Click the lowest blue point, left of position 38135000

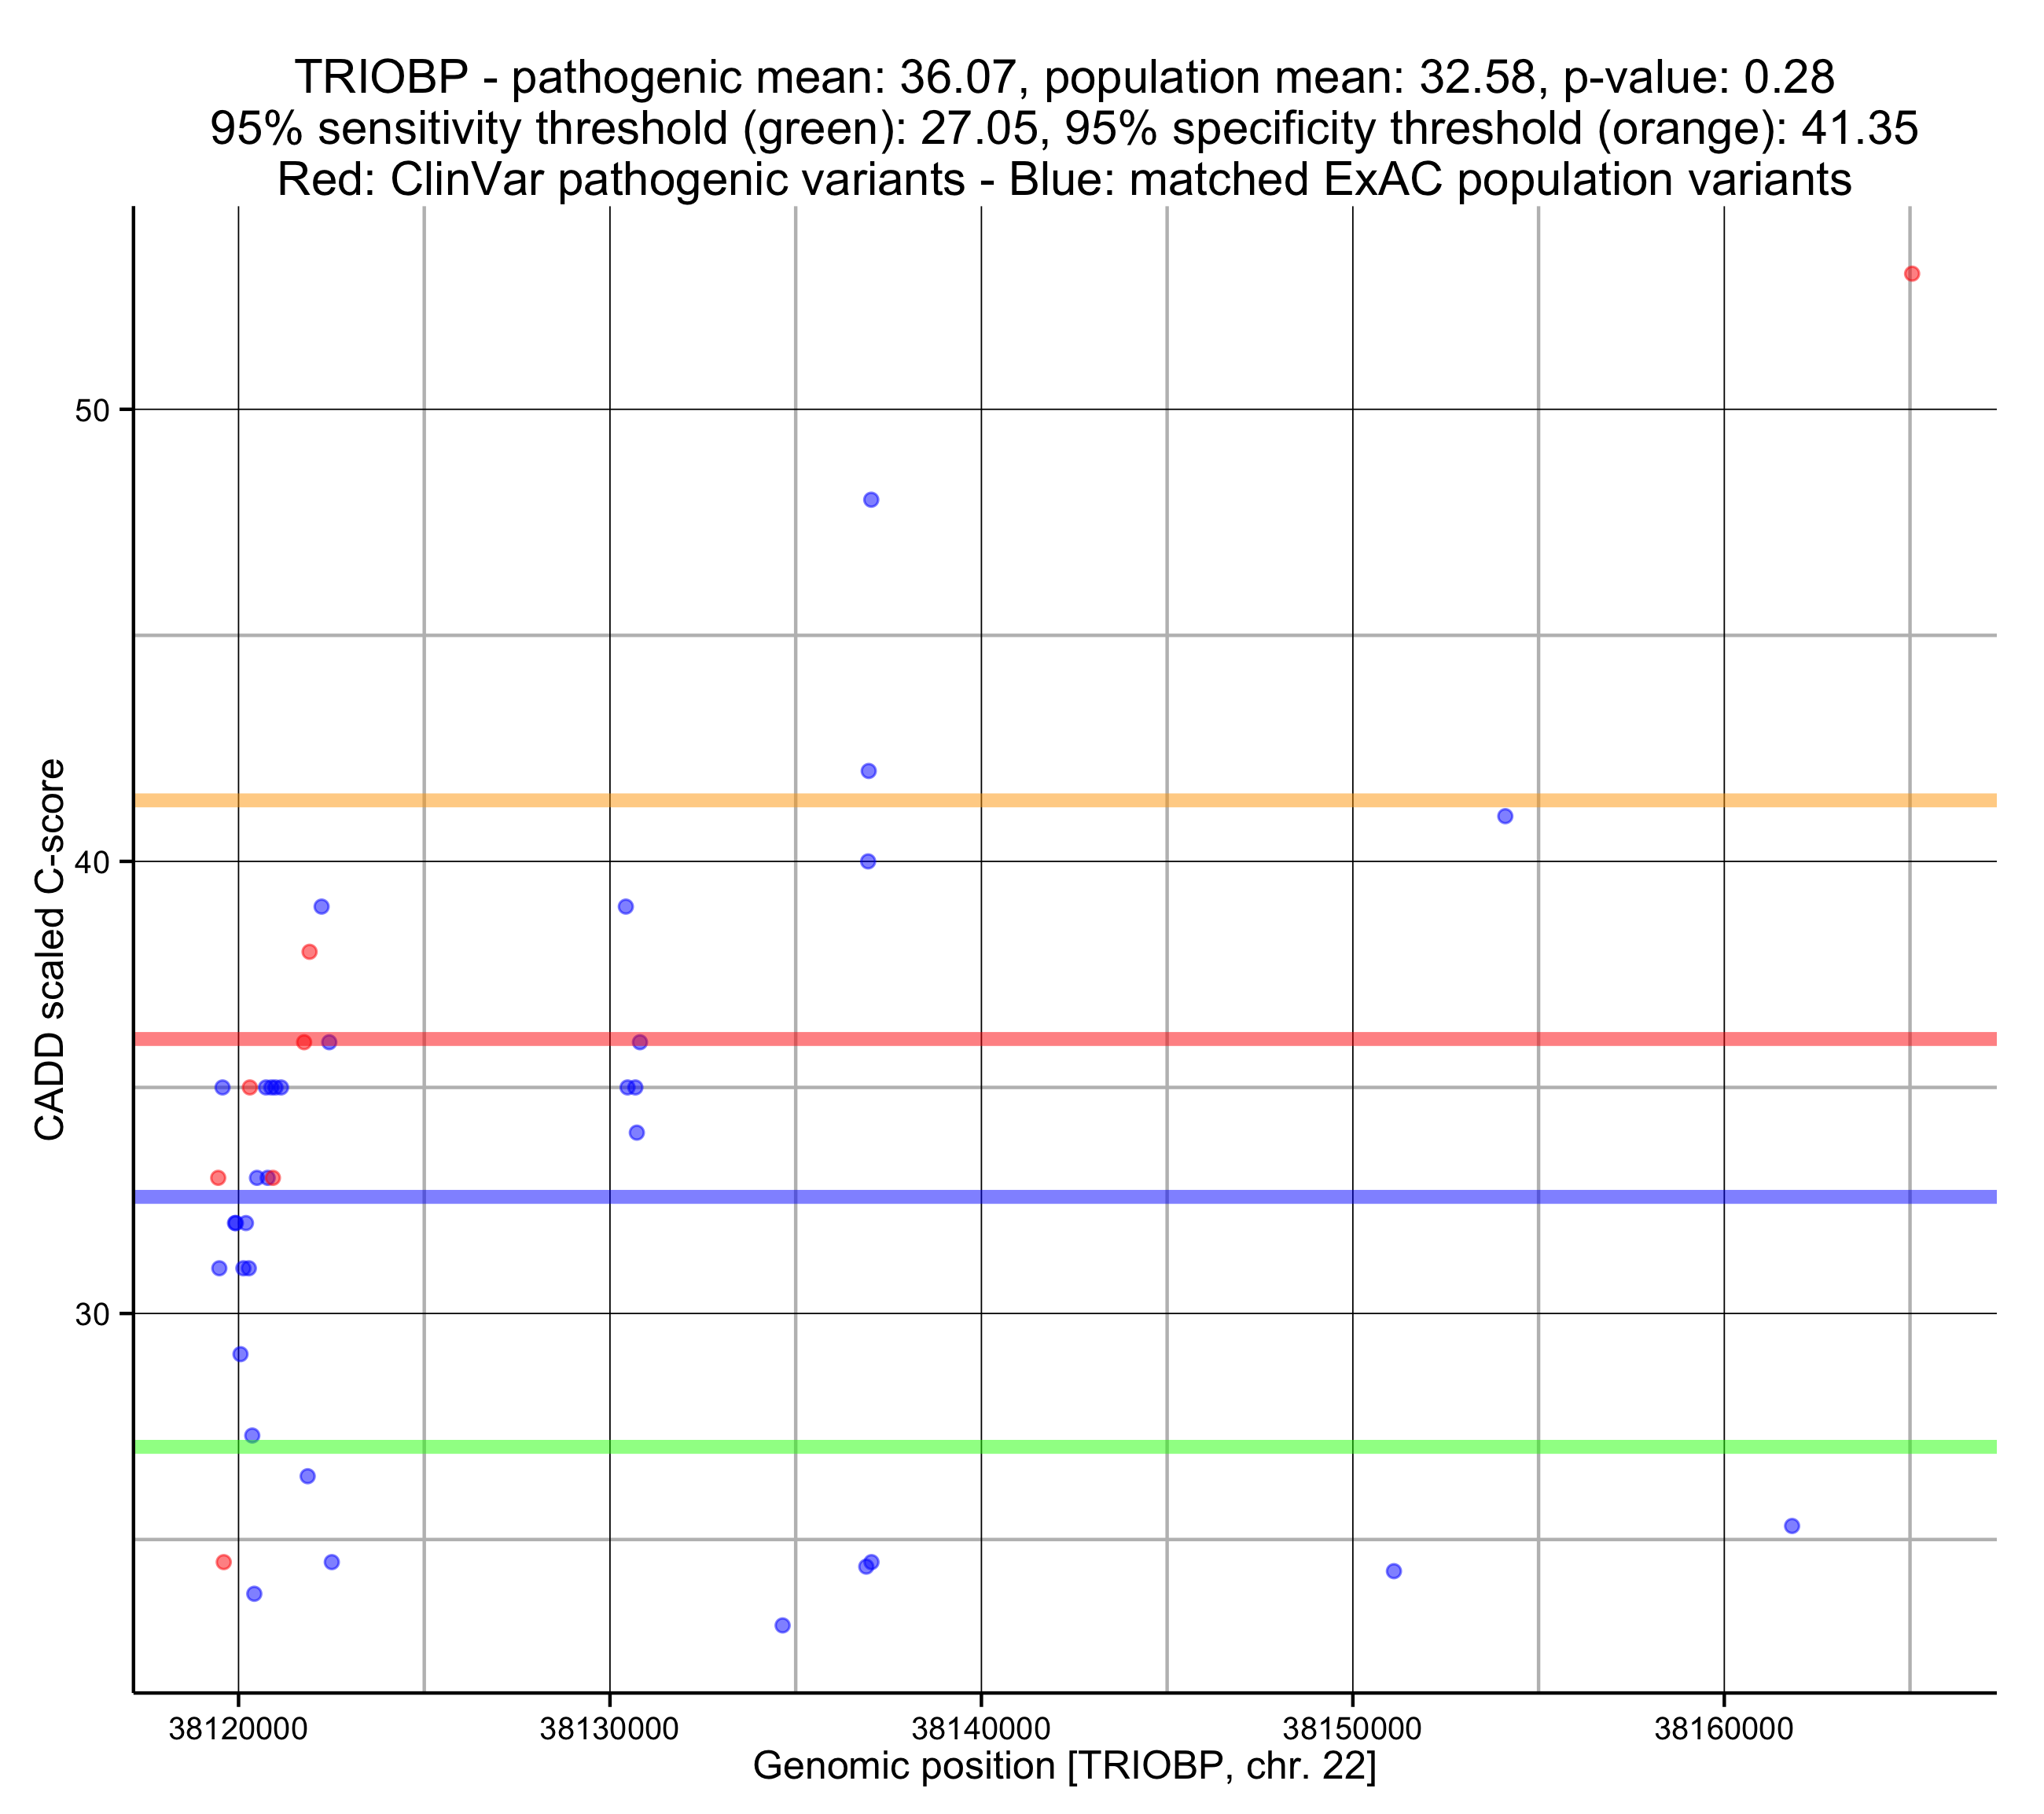coord(782,1625)
